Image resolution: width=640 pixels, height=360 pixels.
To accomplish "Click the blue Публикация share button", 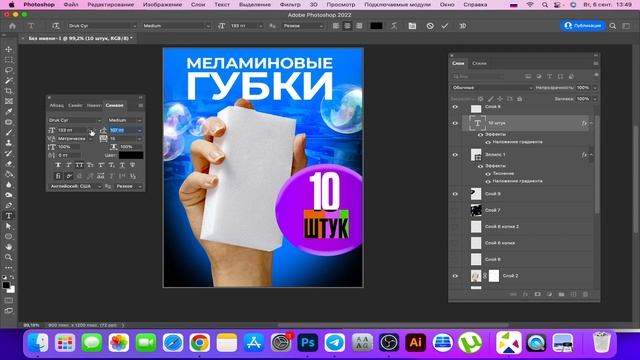I will pos(582,26).
